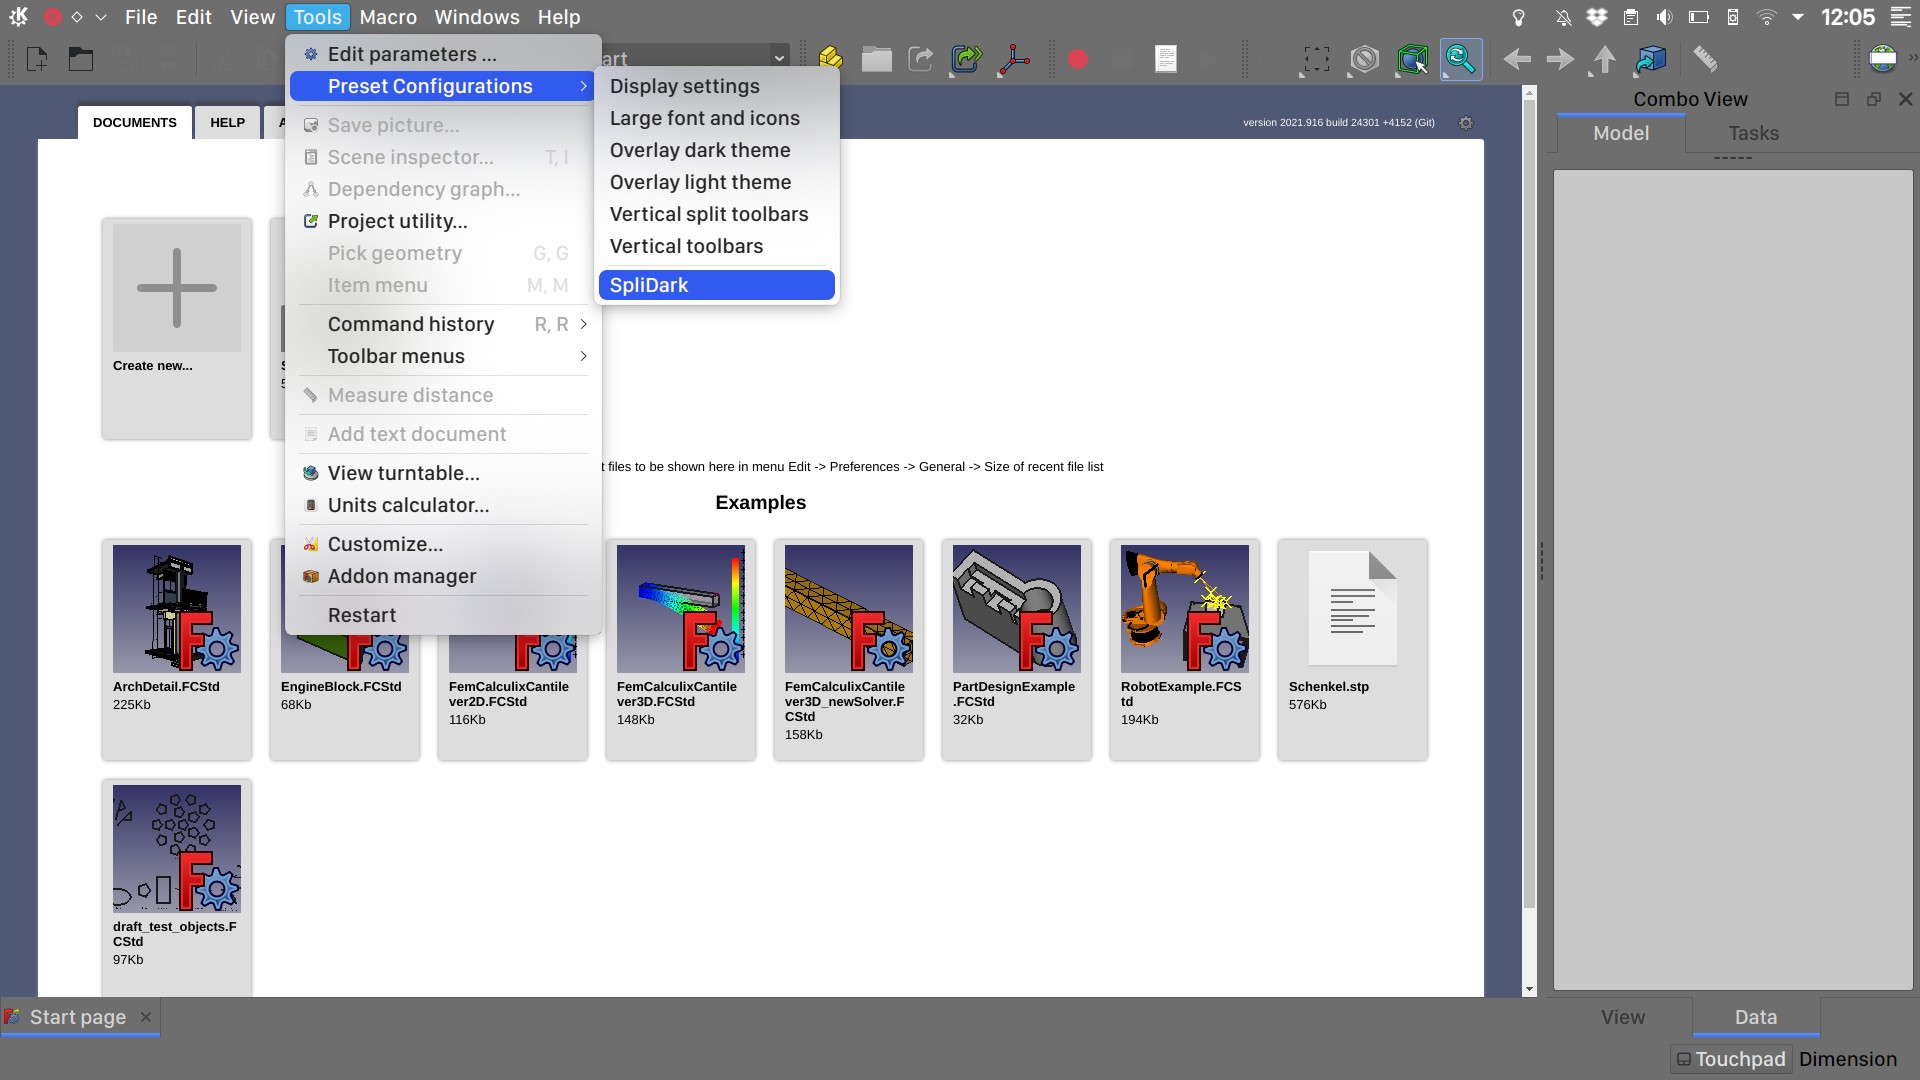This screenshot has height=1080, width=1920.
Task: Activate the box selection dashed-square icon
Action: click(x=1316, y=59)
